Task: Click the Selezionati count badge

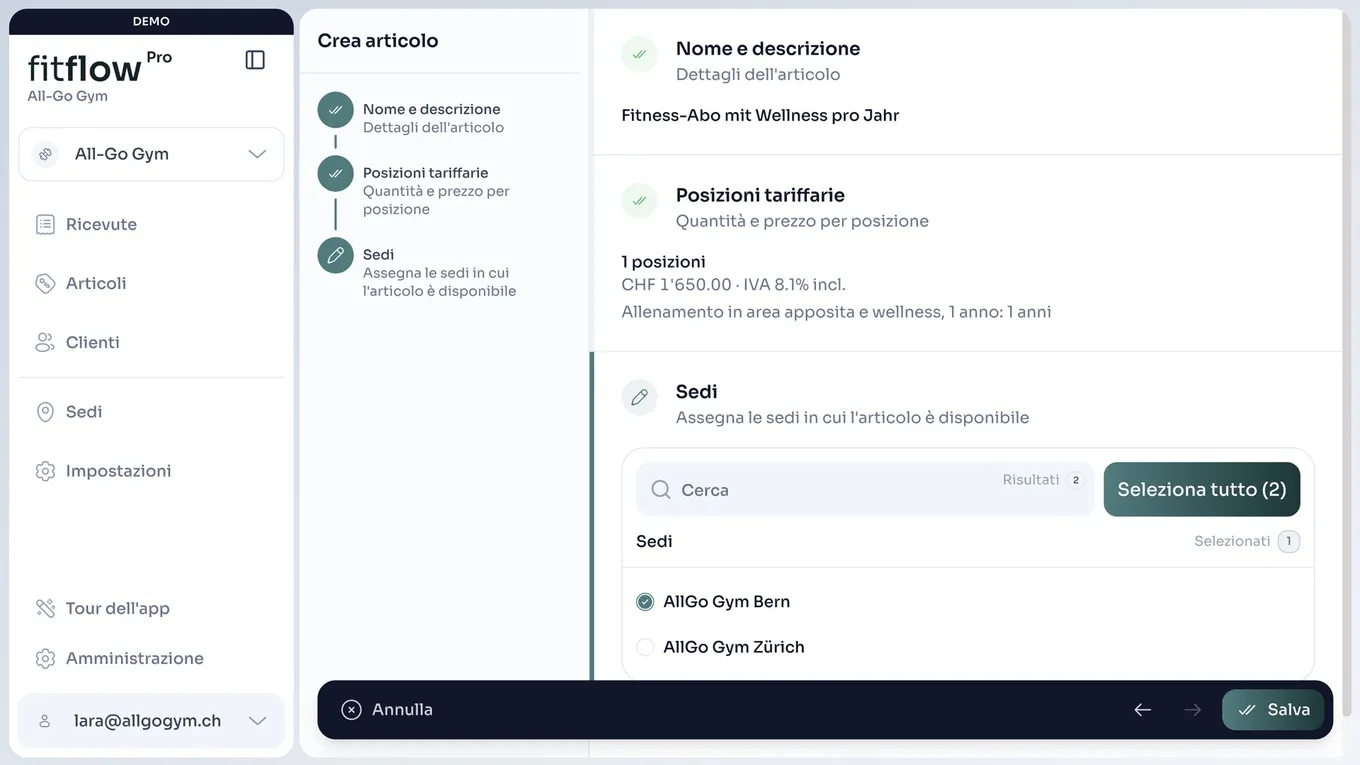Action: point(1288,541)
